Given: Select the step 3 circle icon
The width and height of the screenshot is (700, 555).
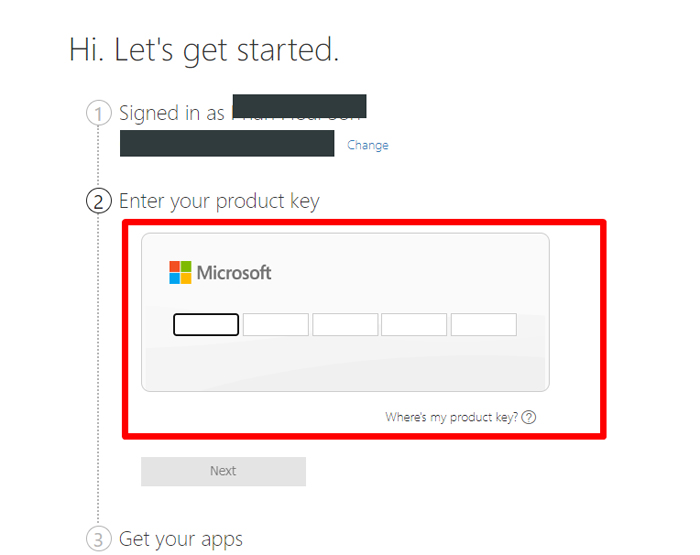Looking at the screenshot, I should pos(99,539).
